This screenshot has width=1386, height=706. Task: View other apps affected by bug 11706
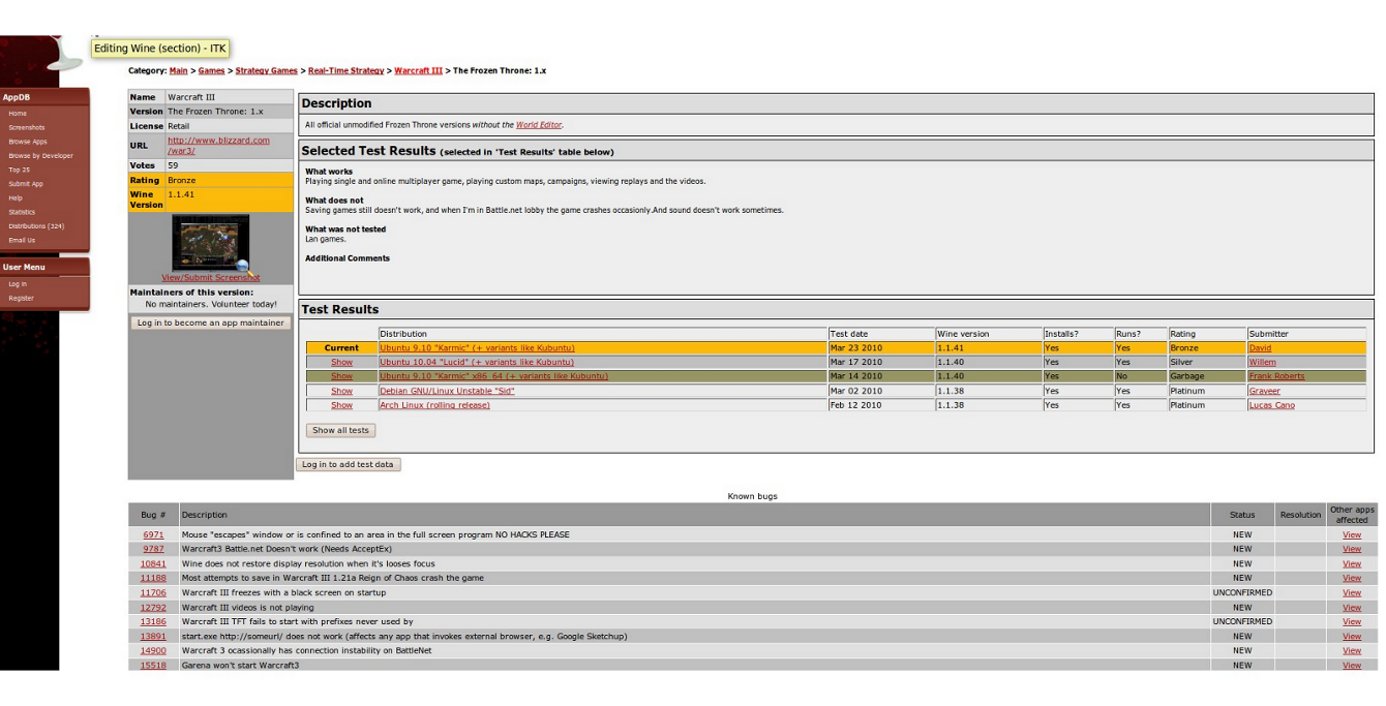tap(1351, 593)
